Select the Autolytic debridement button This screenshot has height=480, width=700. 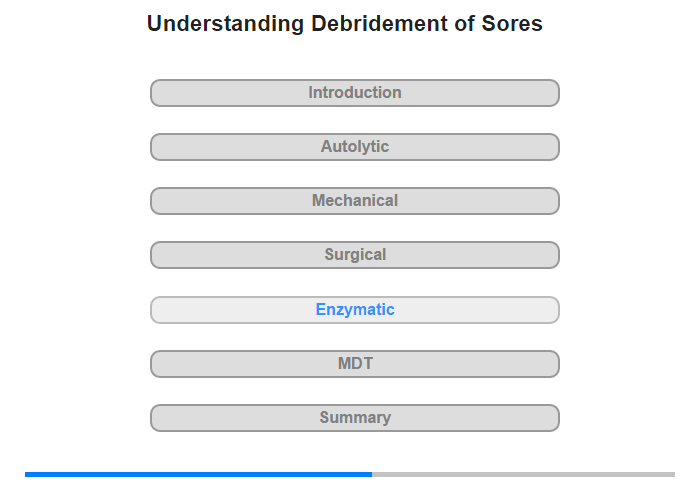click(x=355, y=147)
